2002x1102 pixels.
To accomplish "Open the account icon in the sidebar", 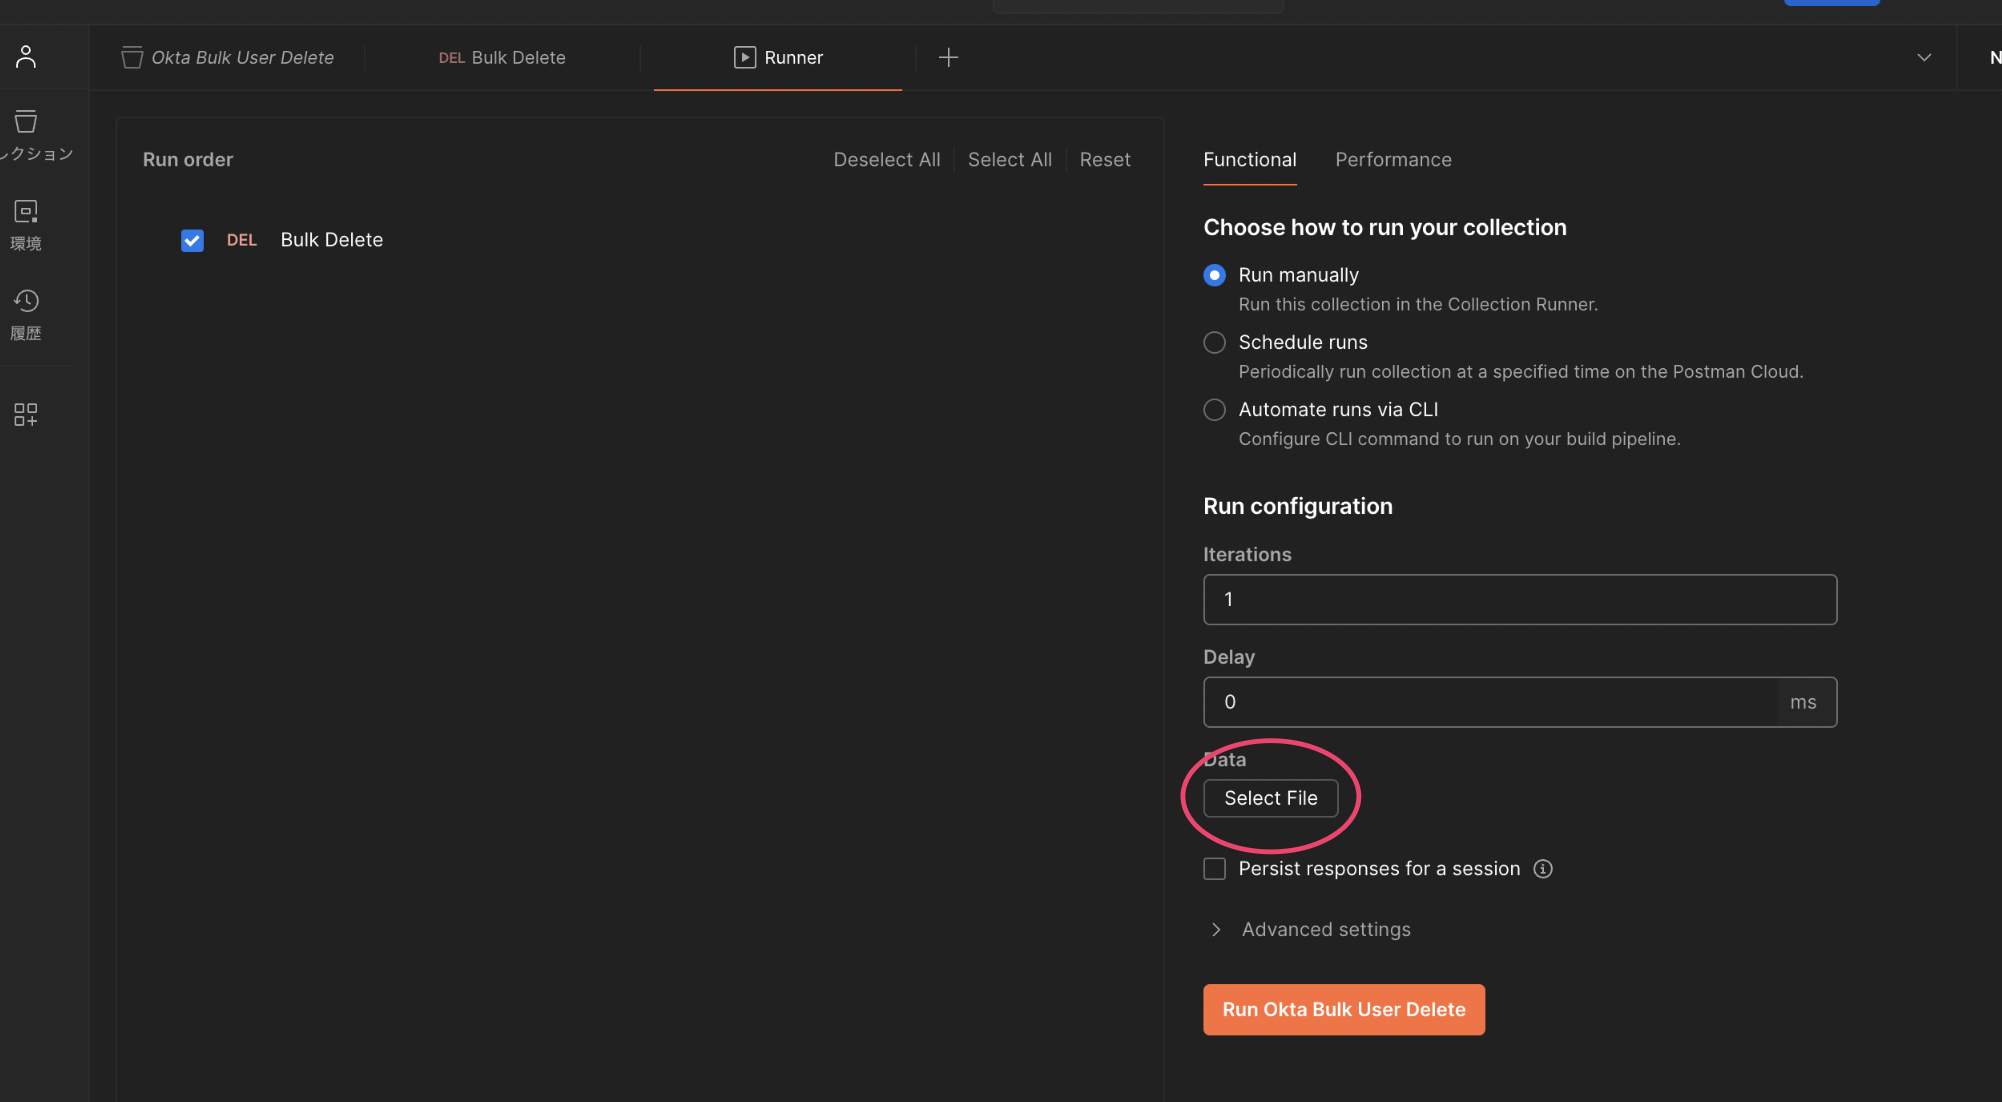I will (x=26, y=56).
